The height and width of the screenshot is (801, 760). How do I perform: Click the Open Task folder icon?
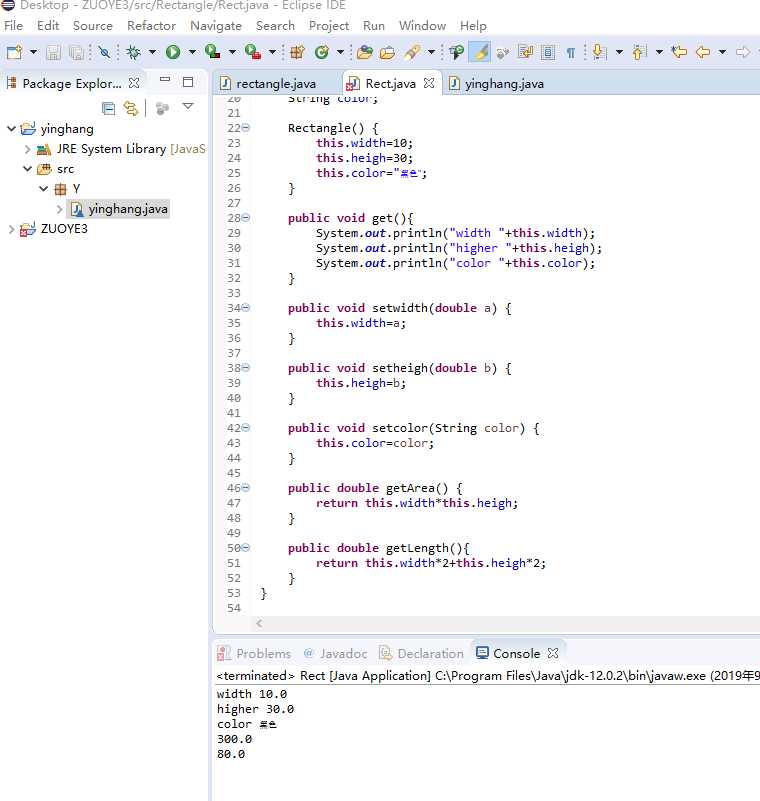[x=388, y=52]
